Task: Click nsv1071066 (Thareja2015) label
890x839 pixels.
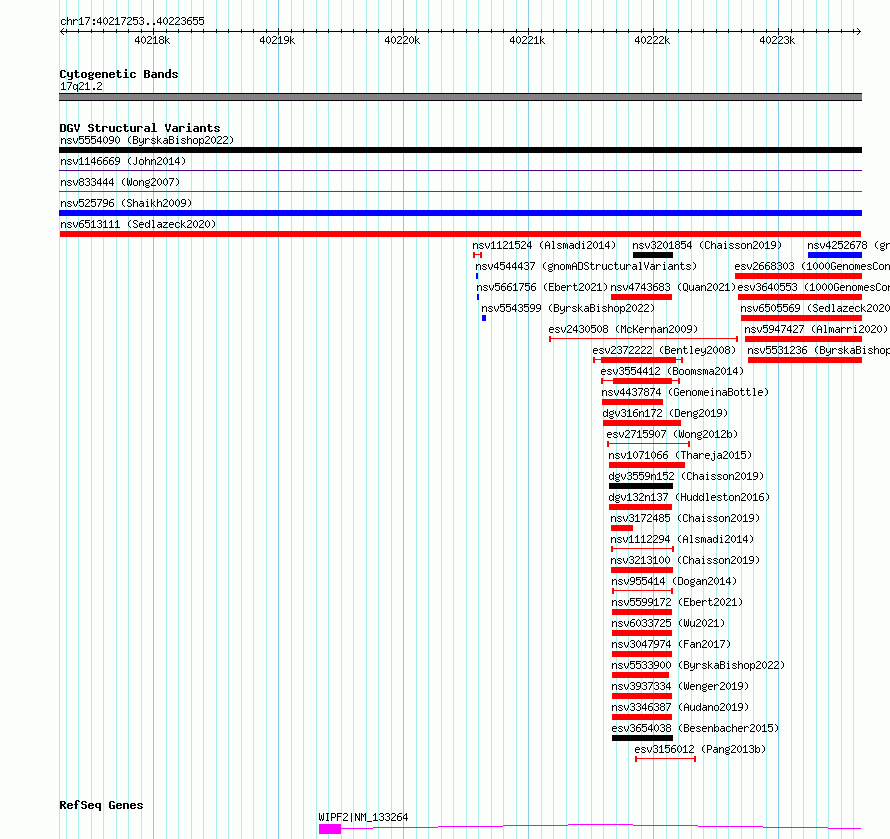Action: point(680,455)
